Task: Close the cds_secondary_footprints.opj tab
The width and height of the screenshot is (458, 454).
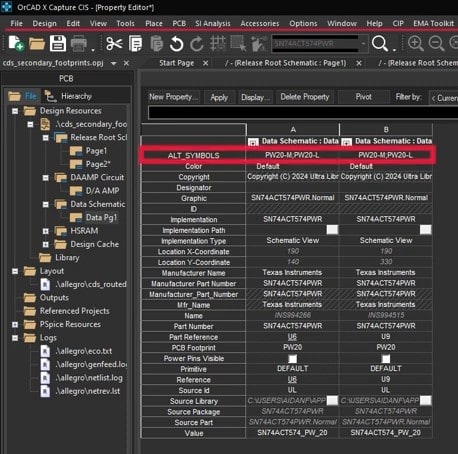Action: pos(126,63)
